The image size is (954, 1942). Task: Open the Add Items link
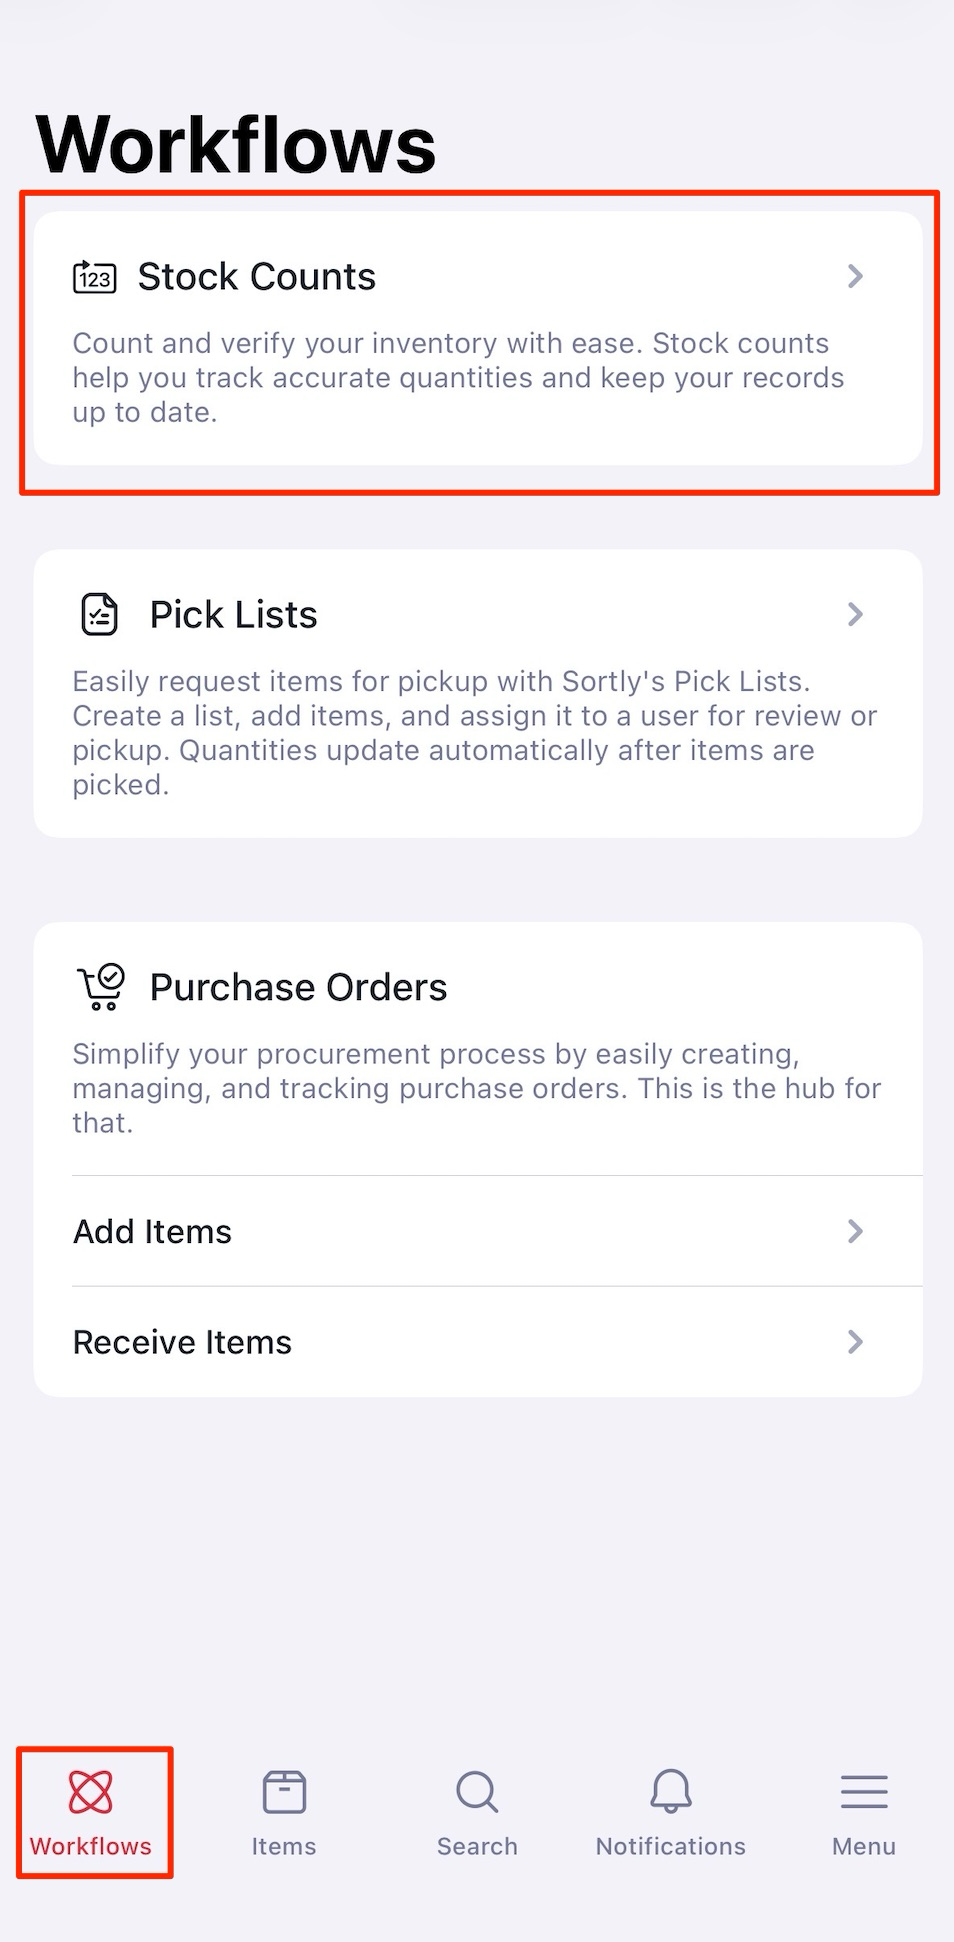click(153, 1232)
